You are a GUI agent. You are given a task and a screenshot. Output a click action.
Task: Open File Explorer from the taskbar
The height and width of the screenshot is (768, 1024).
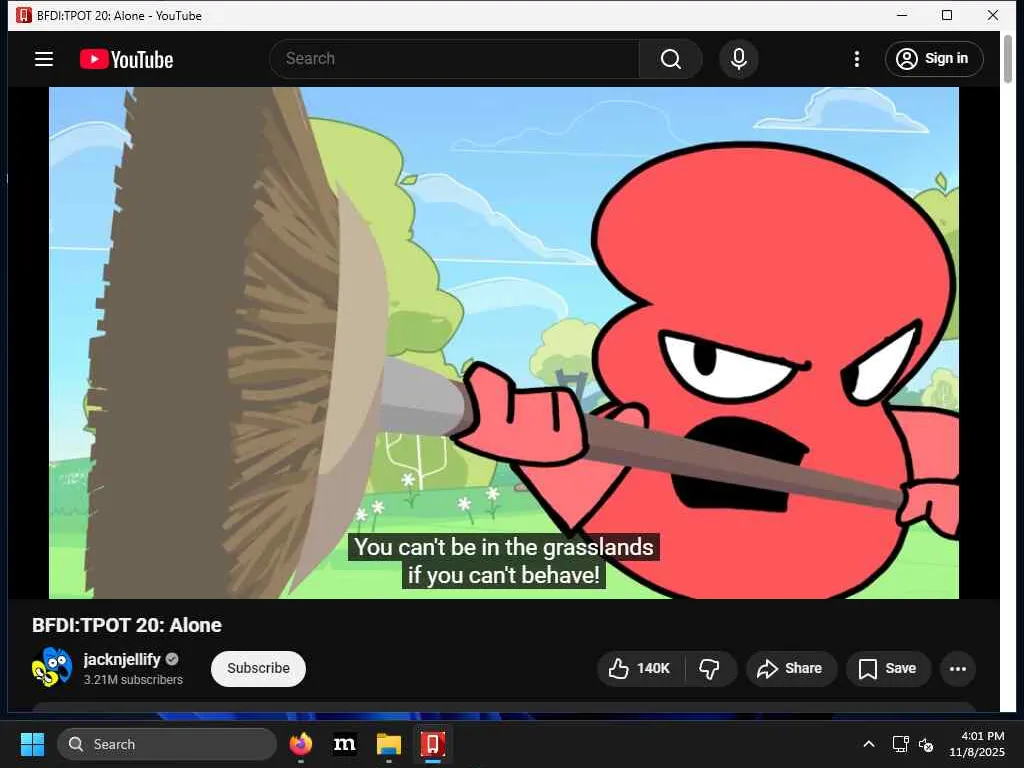coord(389,744)
